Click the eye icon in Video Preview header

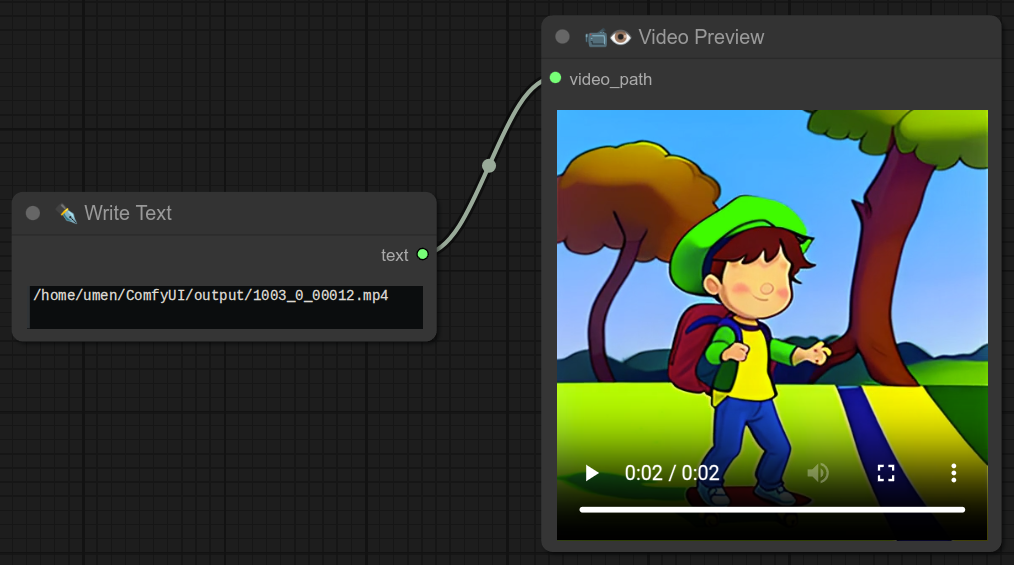pyautogui.click(x=621, y=37)
